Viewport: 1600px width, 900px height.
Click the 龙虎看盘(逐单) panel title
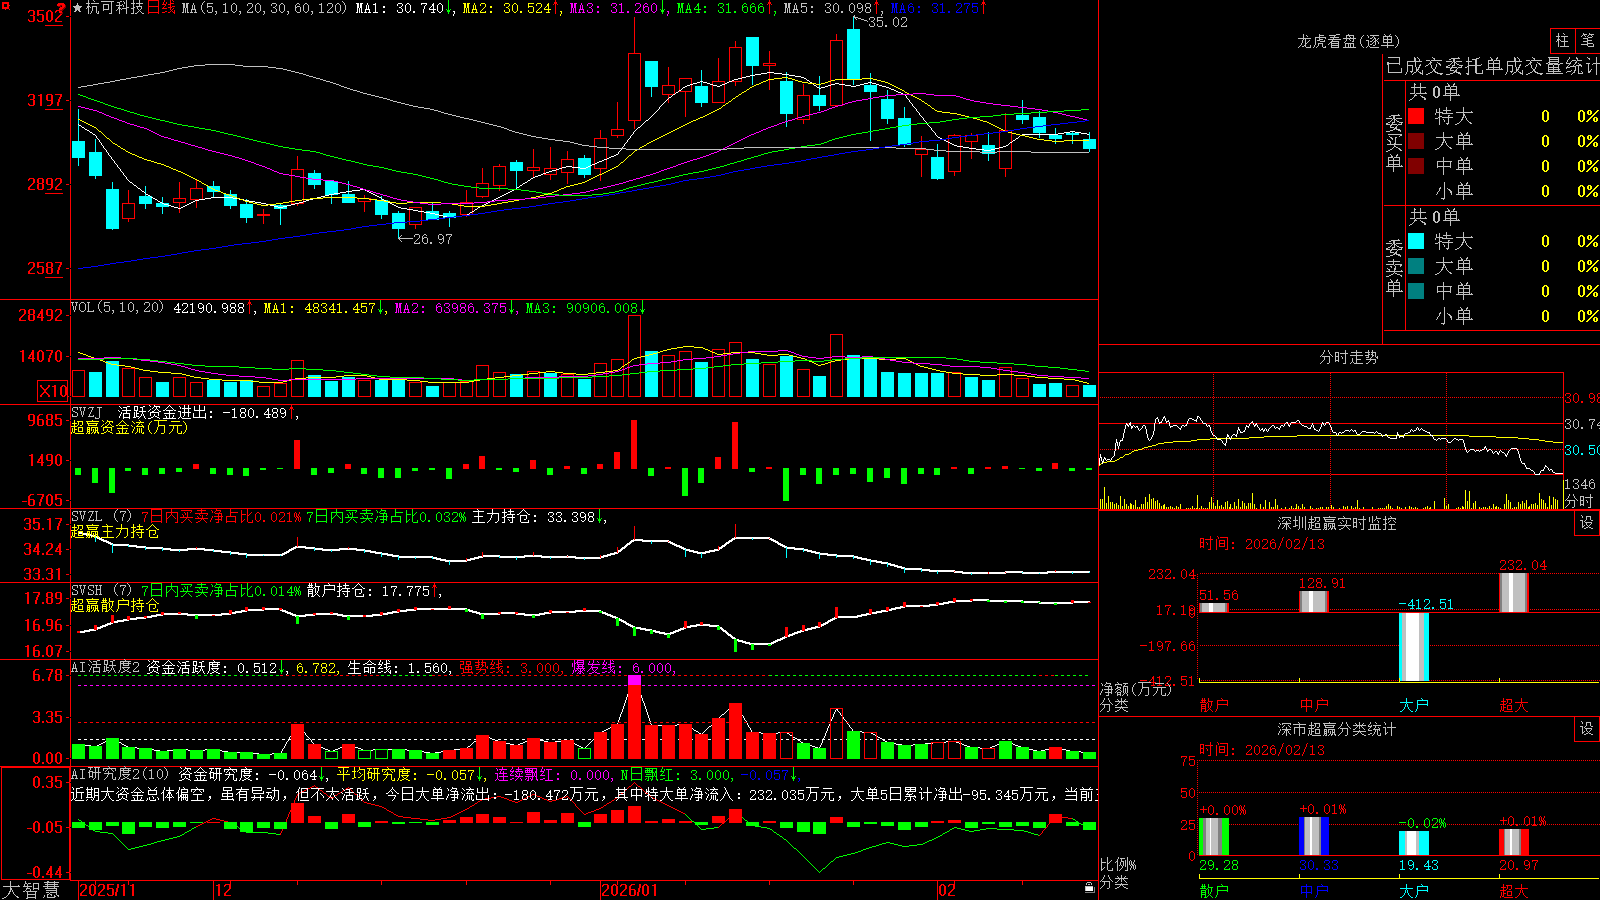pyautogui.click(x=1348, y=41)
